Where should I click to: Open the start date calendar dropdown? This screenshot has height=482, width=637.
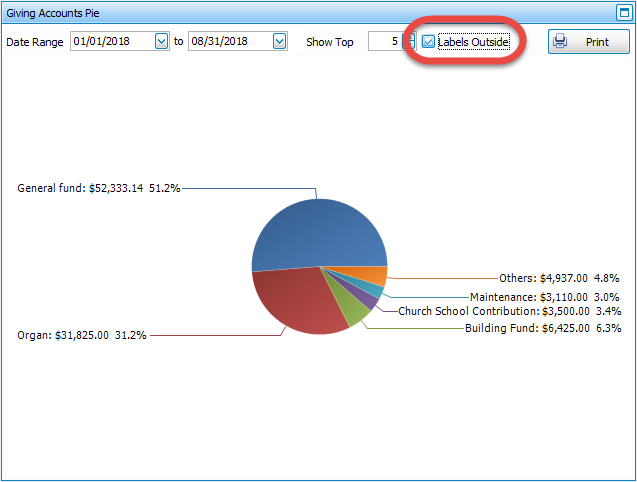point(162,42)
